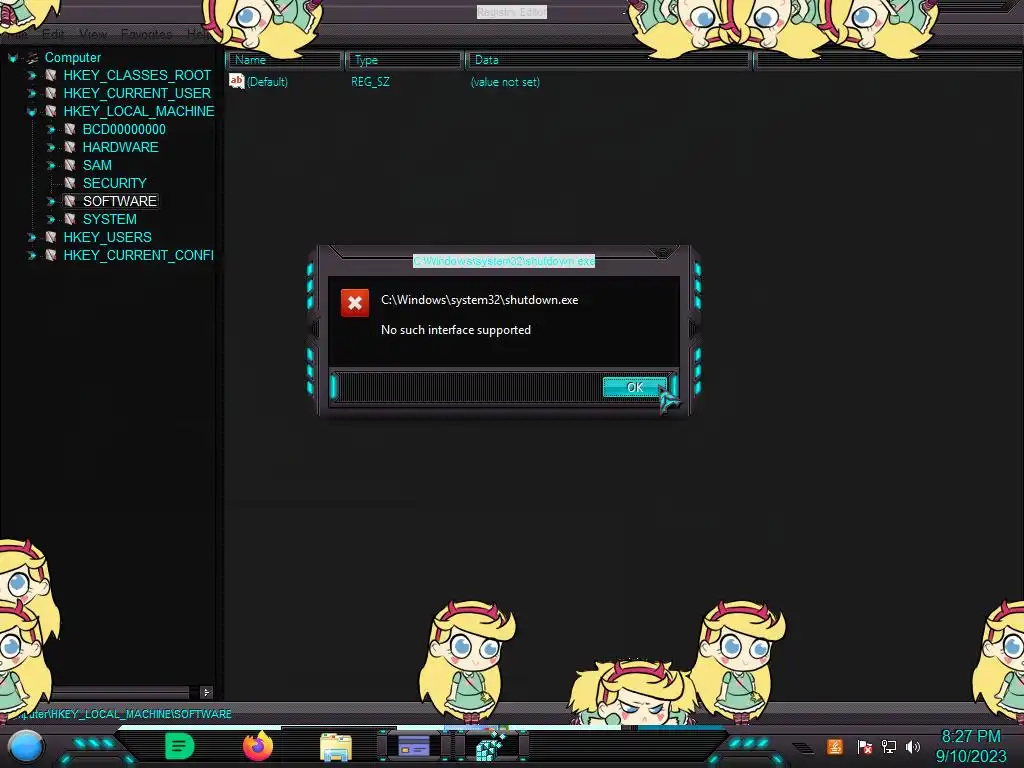Image resolution: width=1024 pixels, height=768 pixels.
Task: Select the (Default) value name
Action: coord(267,82)
